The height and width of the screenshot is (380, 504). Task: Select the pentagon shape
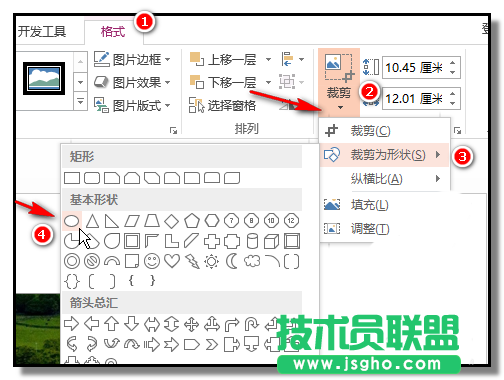(x=192, y=221)
